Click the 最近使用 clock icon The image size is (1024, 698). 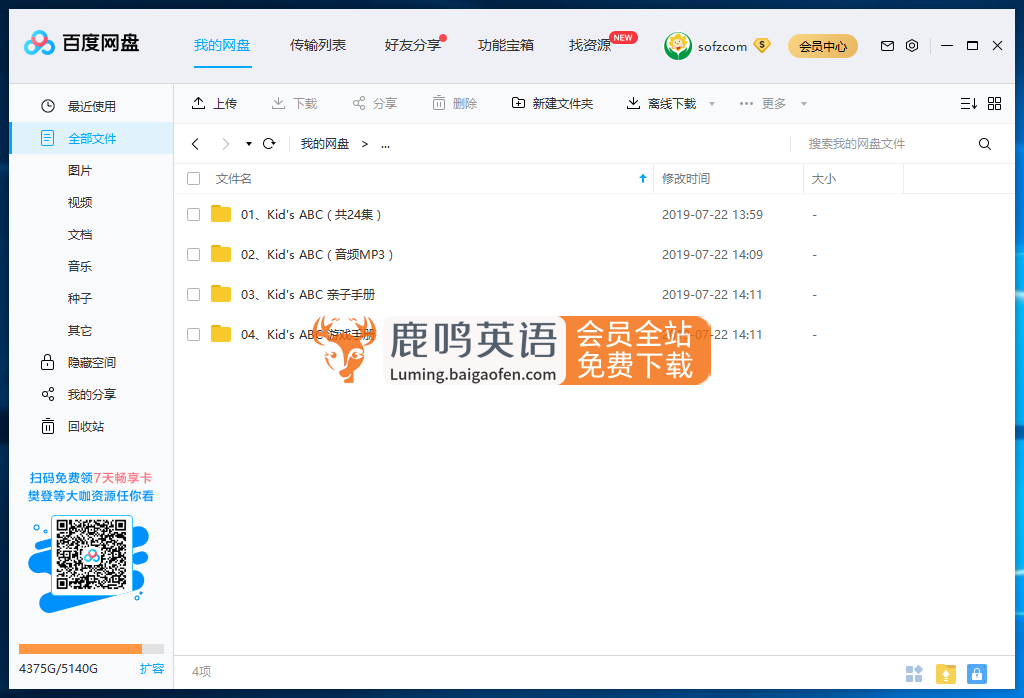[48, 106]
